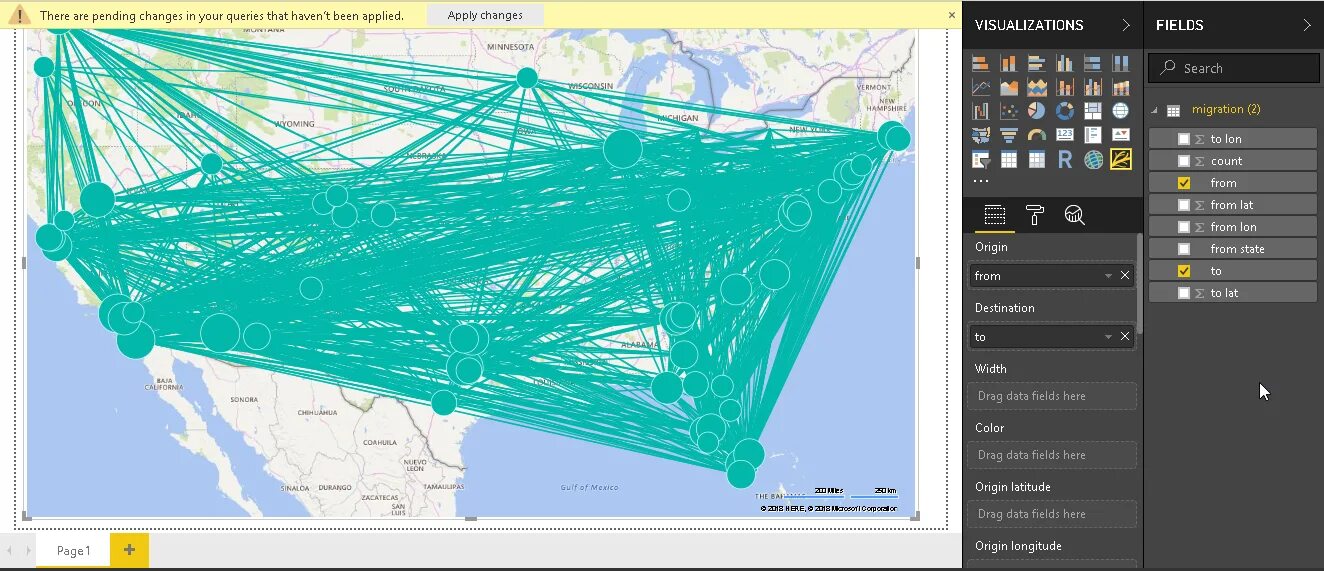Viewport: 1324px width, 571px height.
Task: Click the warning icon in banner
Action: (19, 15)
